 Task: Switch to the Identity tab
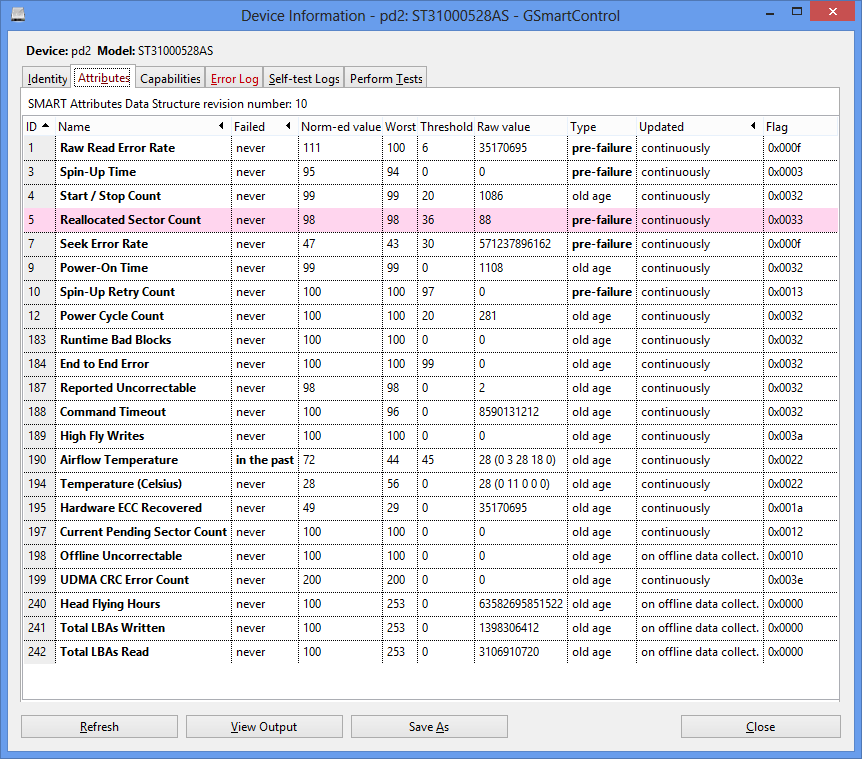pyautogui.click(x=48, y=79)
